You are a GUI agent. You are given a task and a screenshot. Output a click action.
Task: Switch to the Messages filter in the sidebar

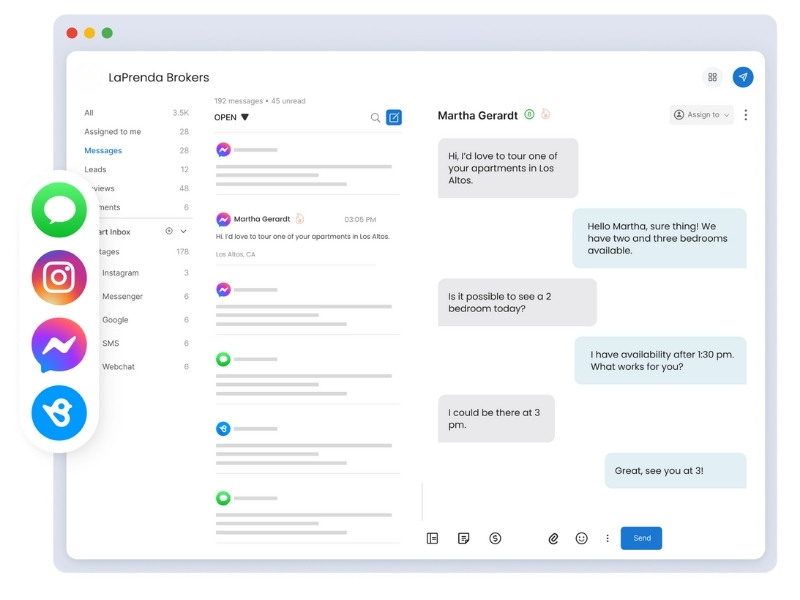(106, 151)
